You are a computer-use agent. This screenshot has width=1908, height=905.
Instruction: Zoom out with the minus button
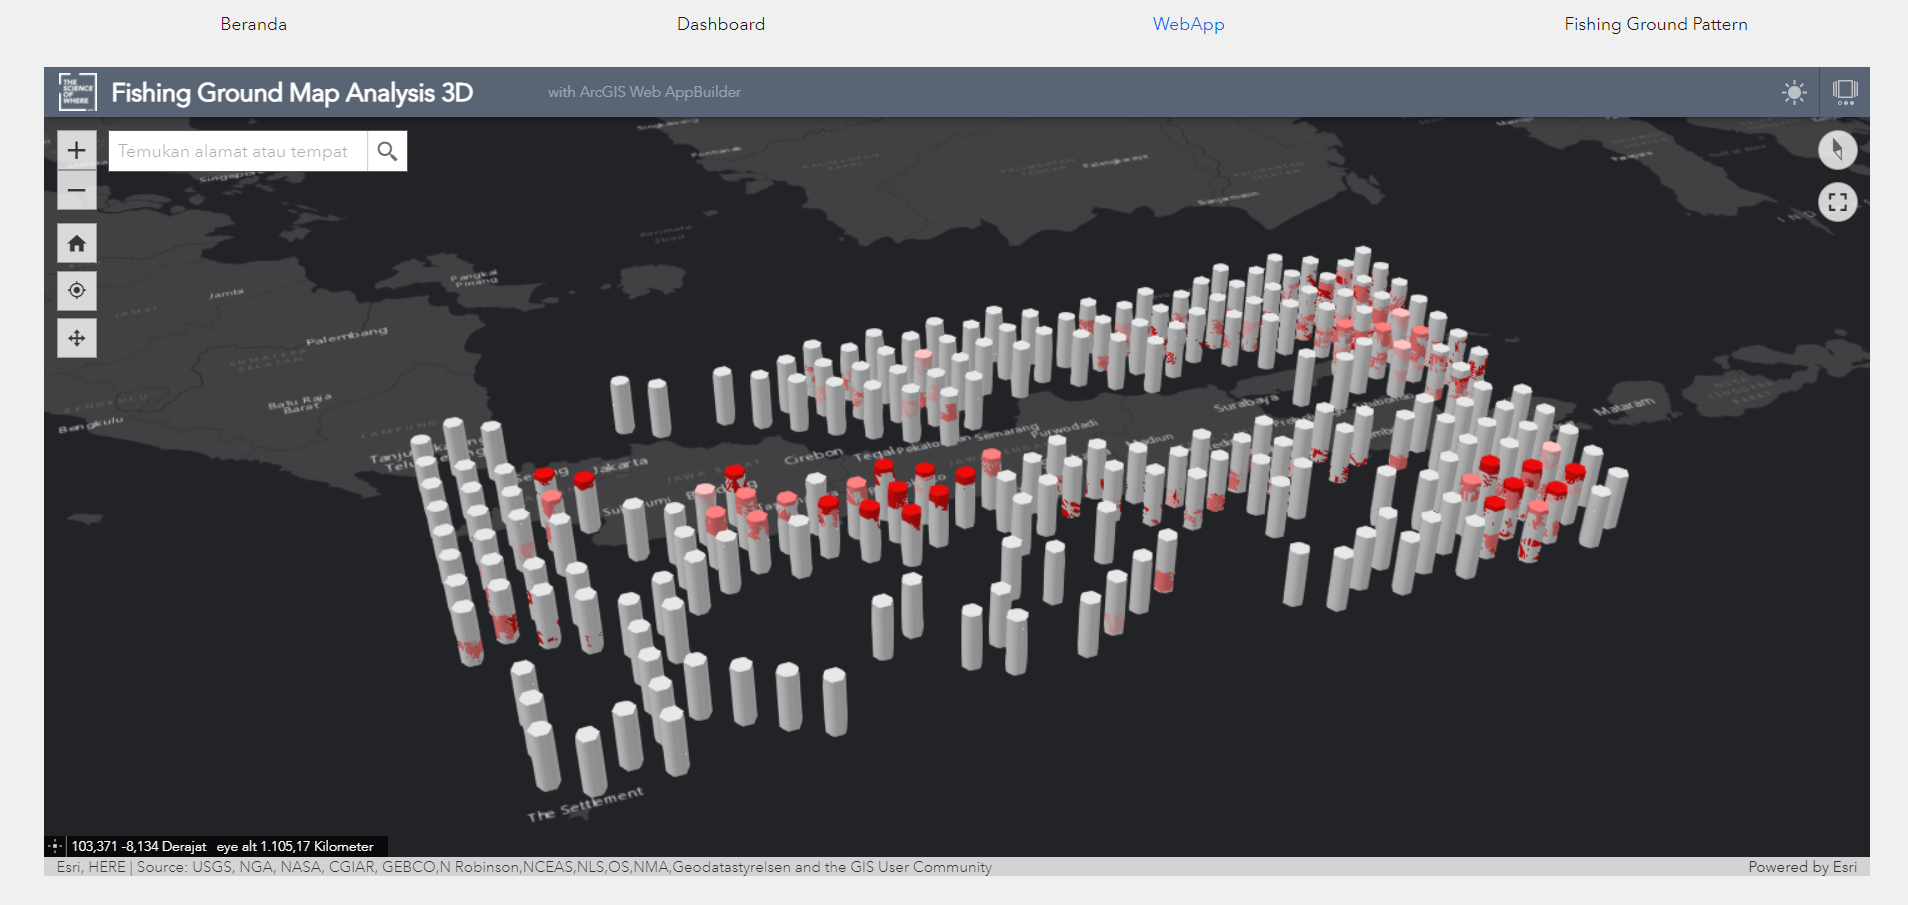pyautogui.click(x=77, y=190)
